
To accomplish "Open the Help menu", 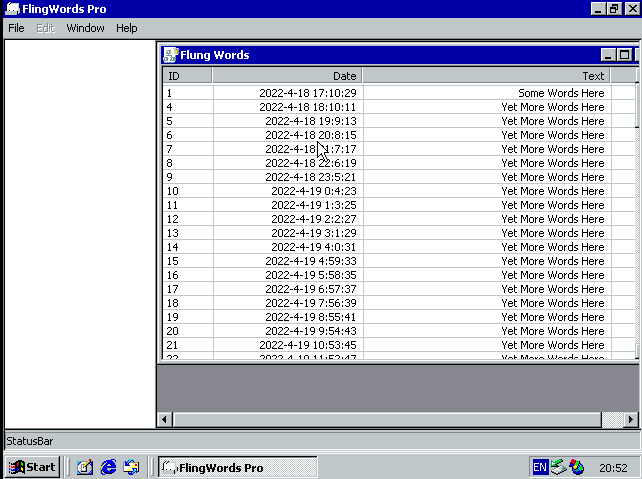I will 127,28.
